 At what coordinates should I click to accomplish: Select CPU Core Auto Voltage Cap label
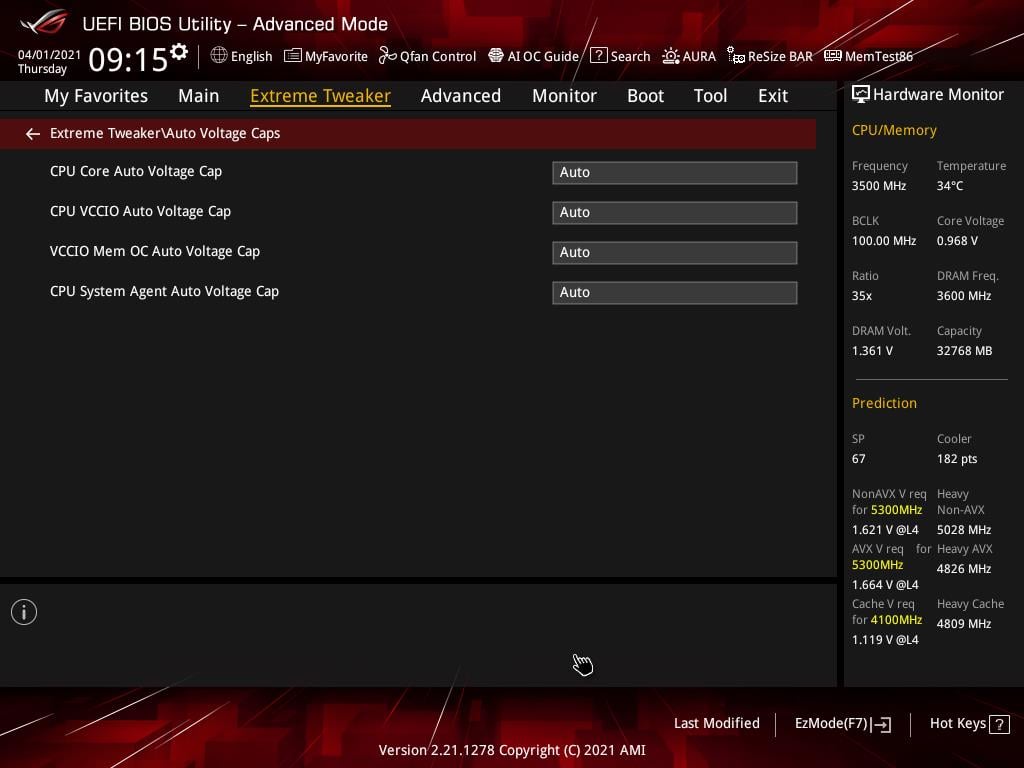click(136, 171)
